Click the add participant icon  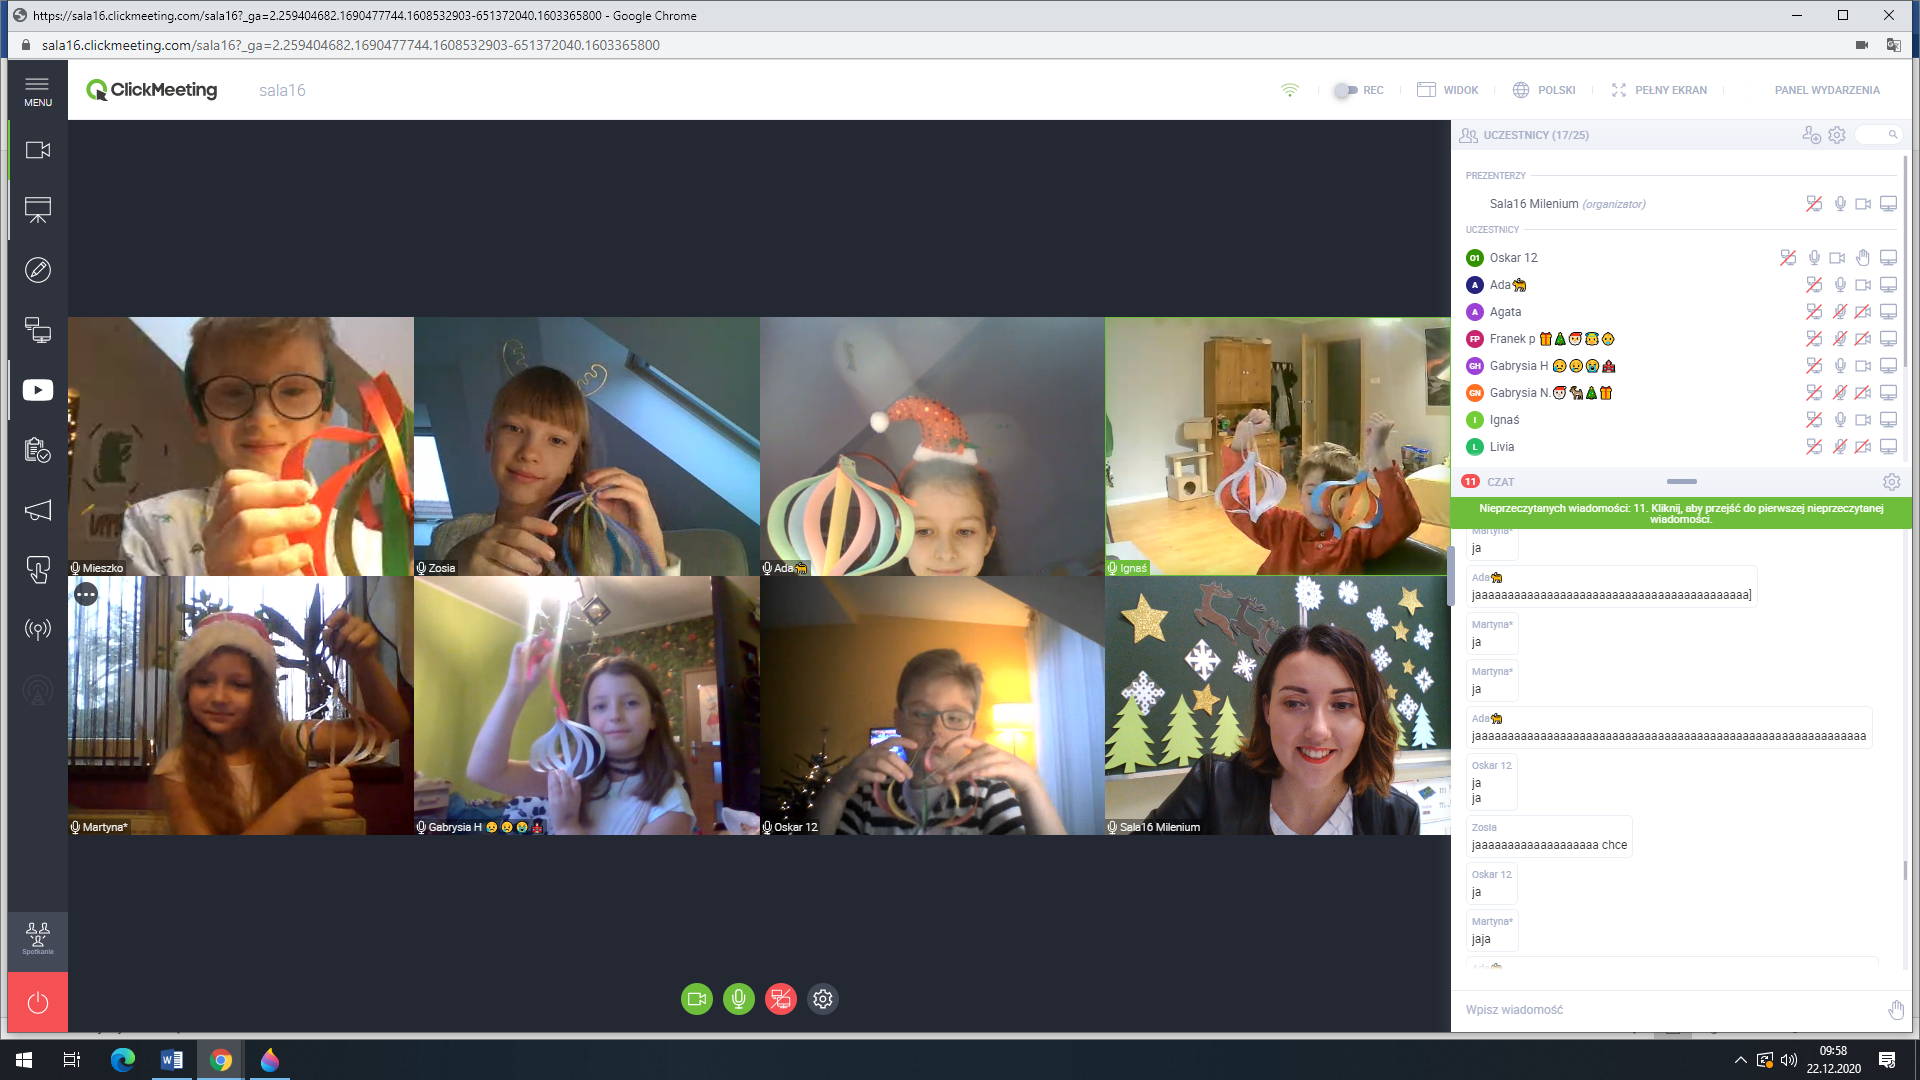click(x=1811, y=135)
